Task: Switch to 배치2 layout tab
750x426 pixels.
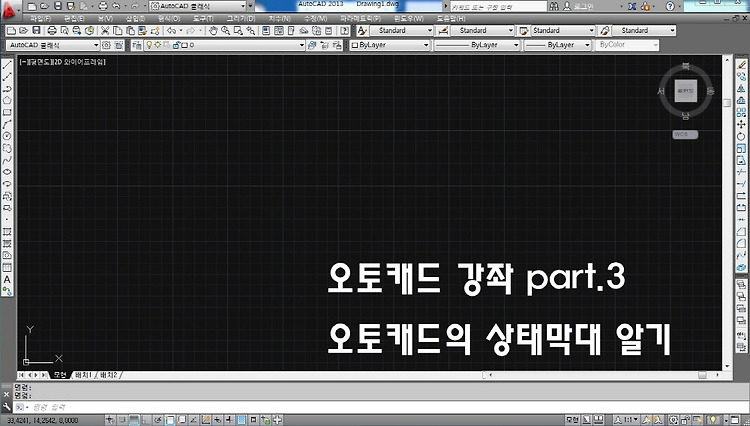Action: (109, 375)
